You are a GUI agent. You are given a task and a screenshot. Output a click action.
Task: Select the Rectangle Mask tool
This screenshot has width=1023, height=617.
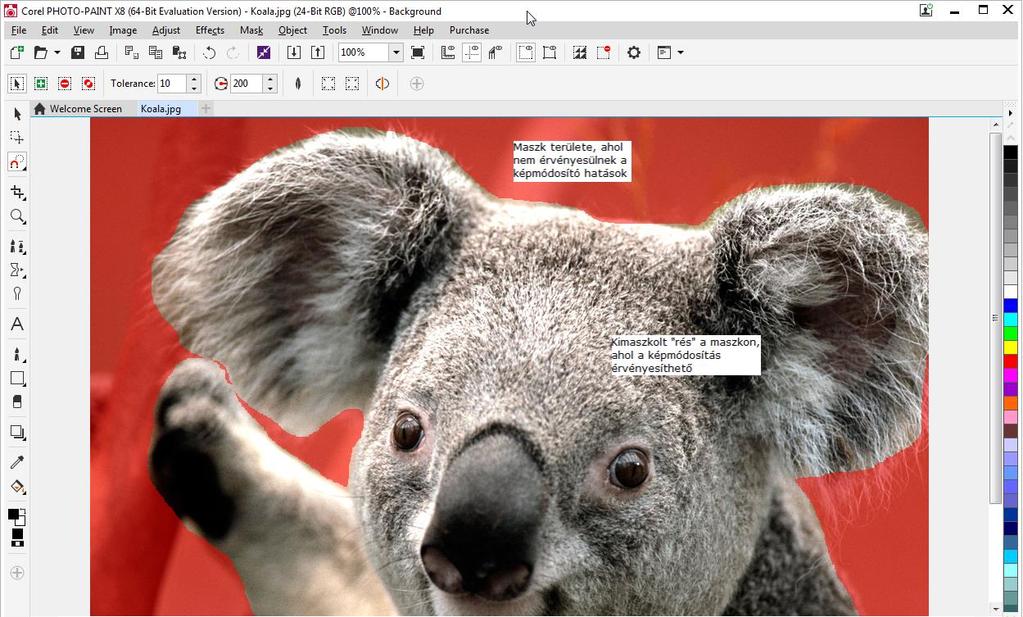17,138
